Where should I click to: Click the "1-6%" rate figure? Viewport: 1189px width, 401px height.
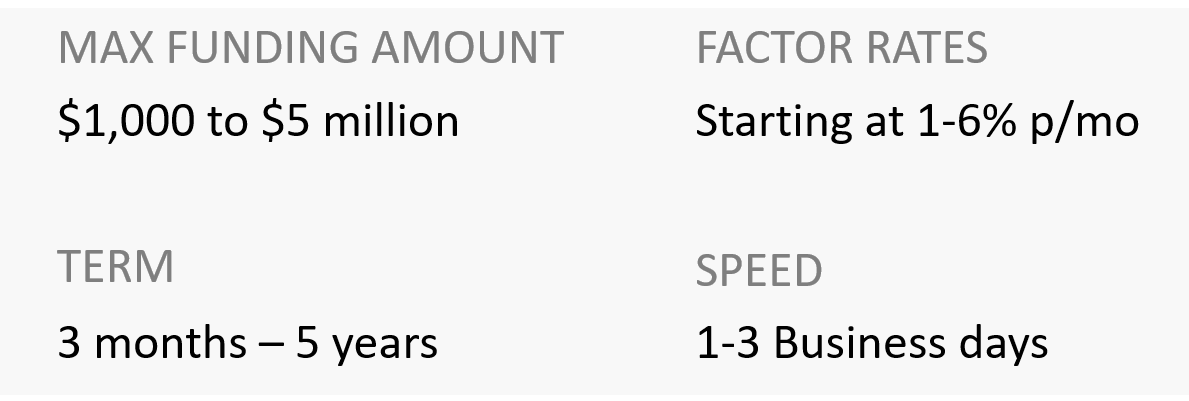click(962, 122)
